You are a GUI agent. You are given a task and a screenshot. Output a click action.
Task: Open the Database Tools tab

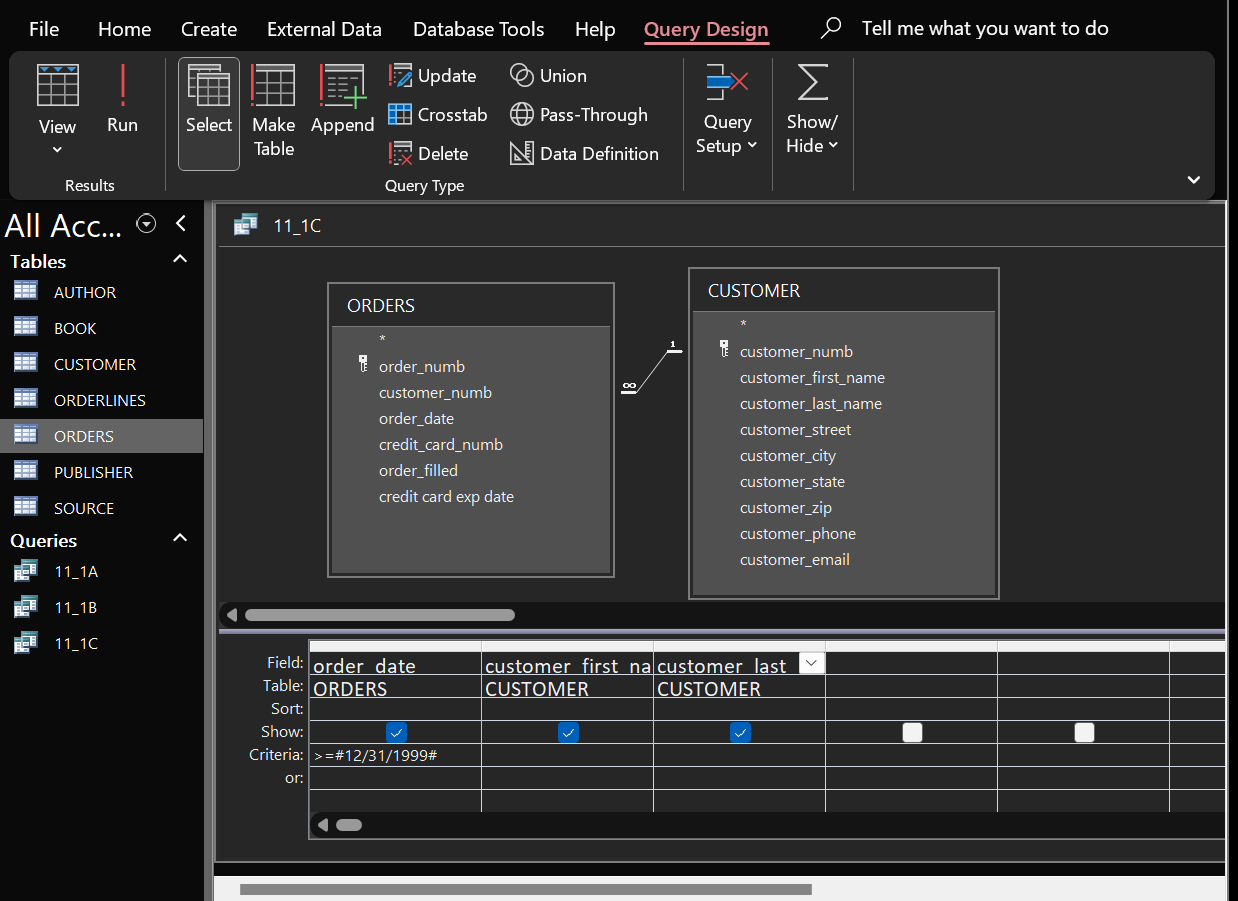coord(478,29)
